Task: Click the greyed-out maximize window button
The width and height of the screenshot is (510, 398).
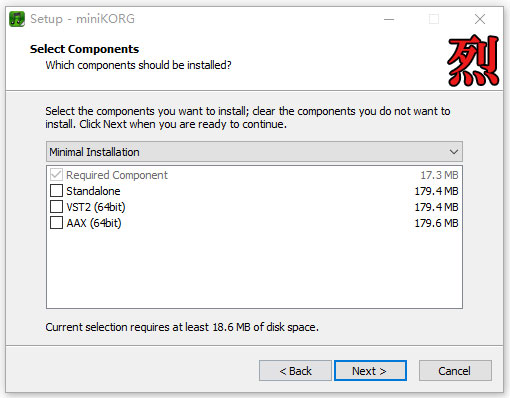Action: coord(434,19)
